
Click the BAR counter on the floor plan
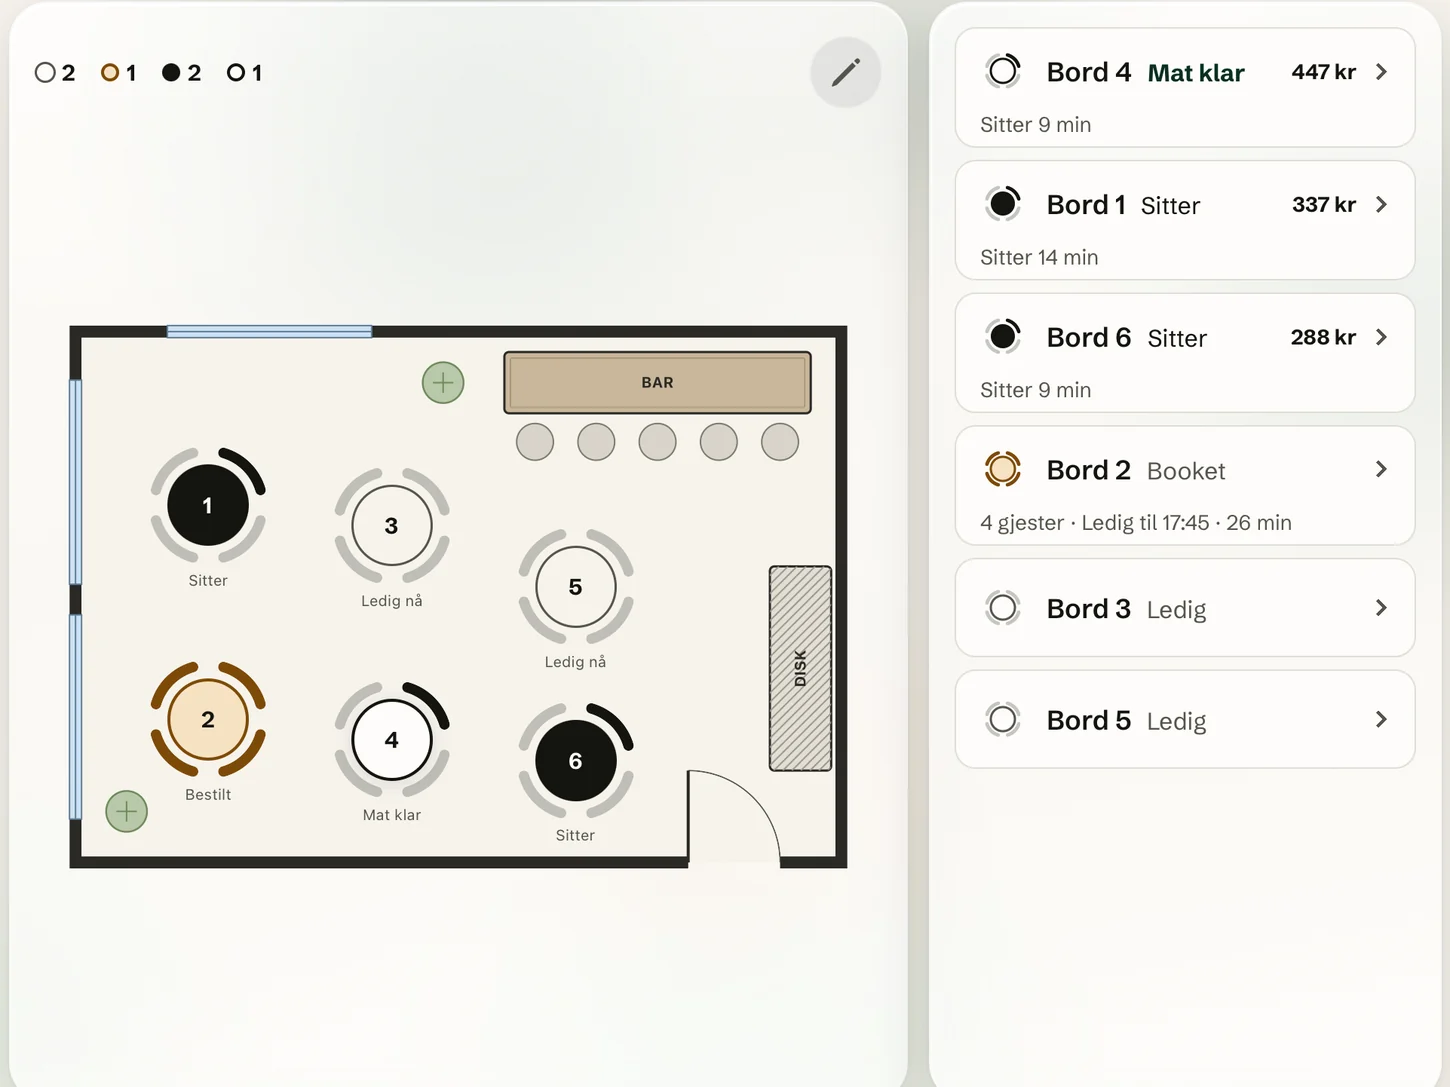(x=657, y=382)
